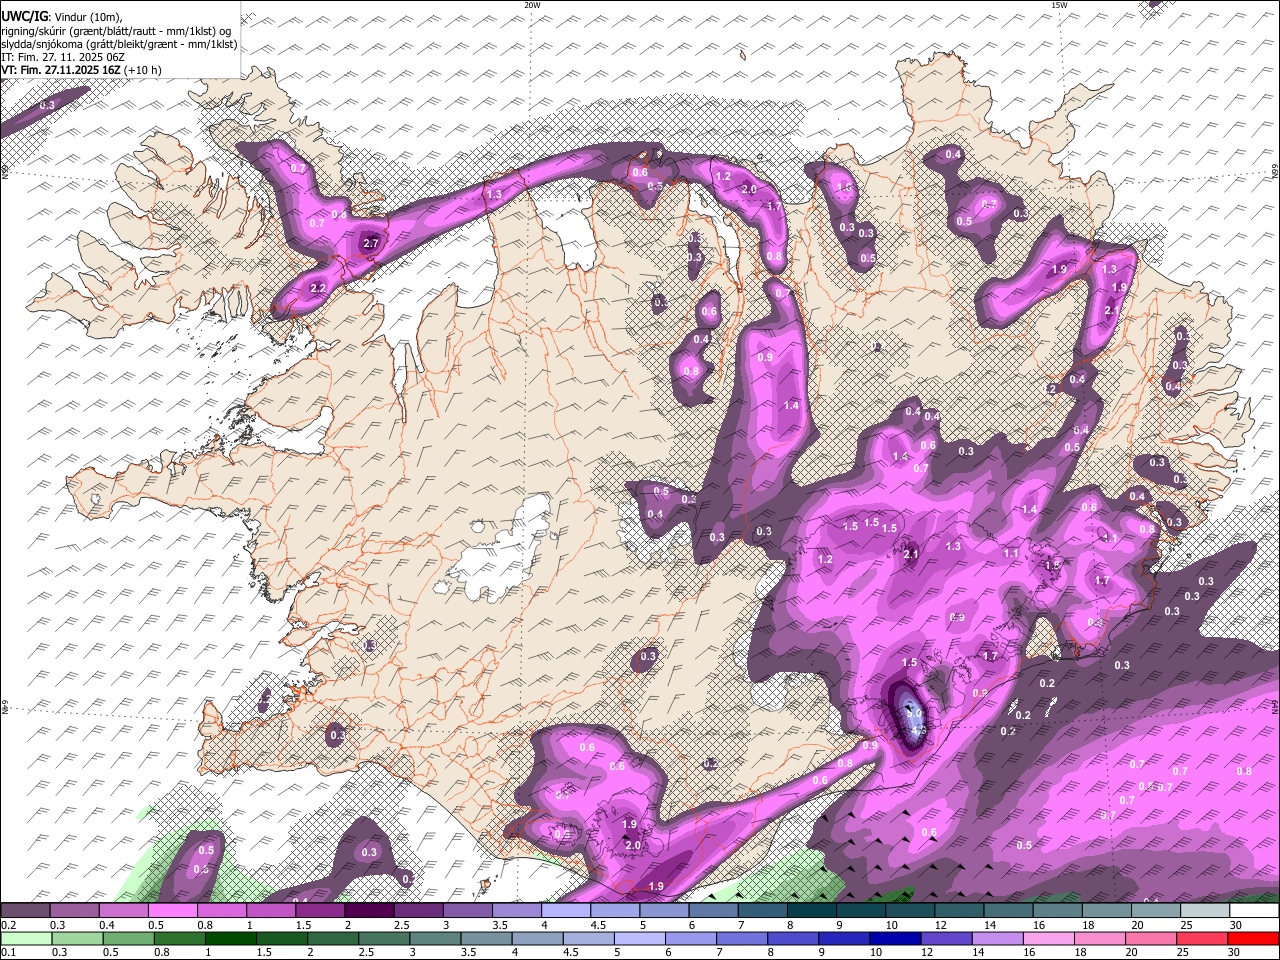The image size is (1280, 960).
Task: Pick the deep purple 2–2.5 snow swatch
Action: click(369, 911)
